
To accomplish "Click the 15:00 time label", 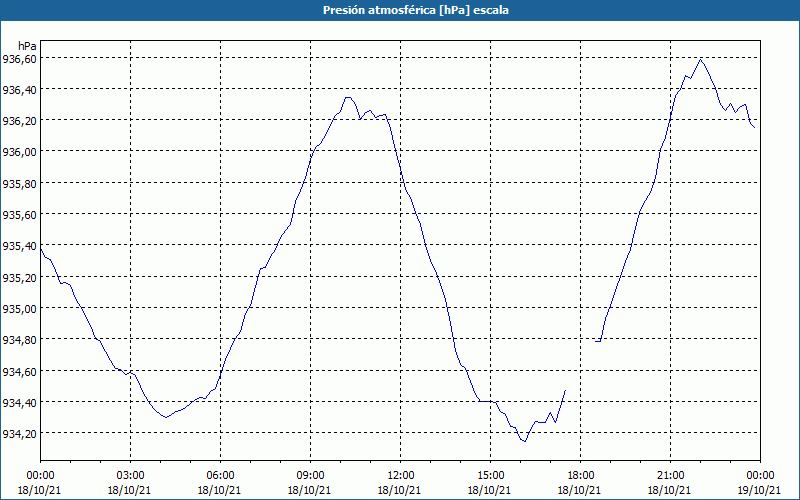I will pos(490,476).
